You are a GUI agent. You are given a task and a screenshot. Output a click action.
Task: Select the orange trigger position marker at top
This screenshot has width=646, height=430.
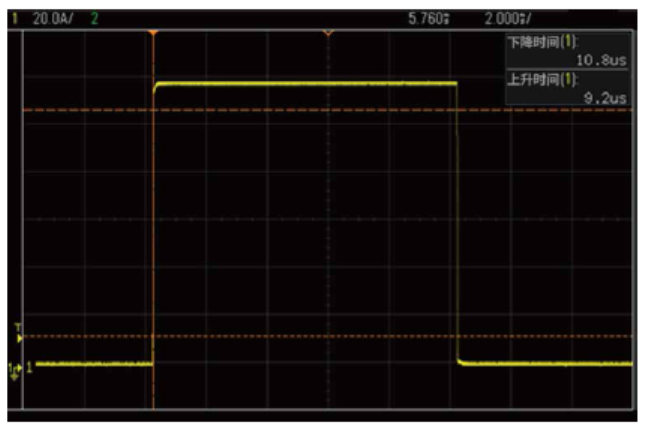(x=153, y=33)
